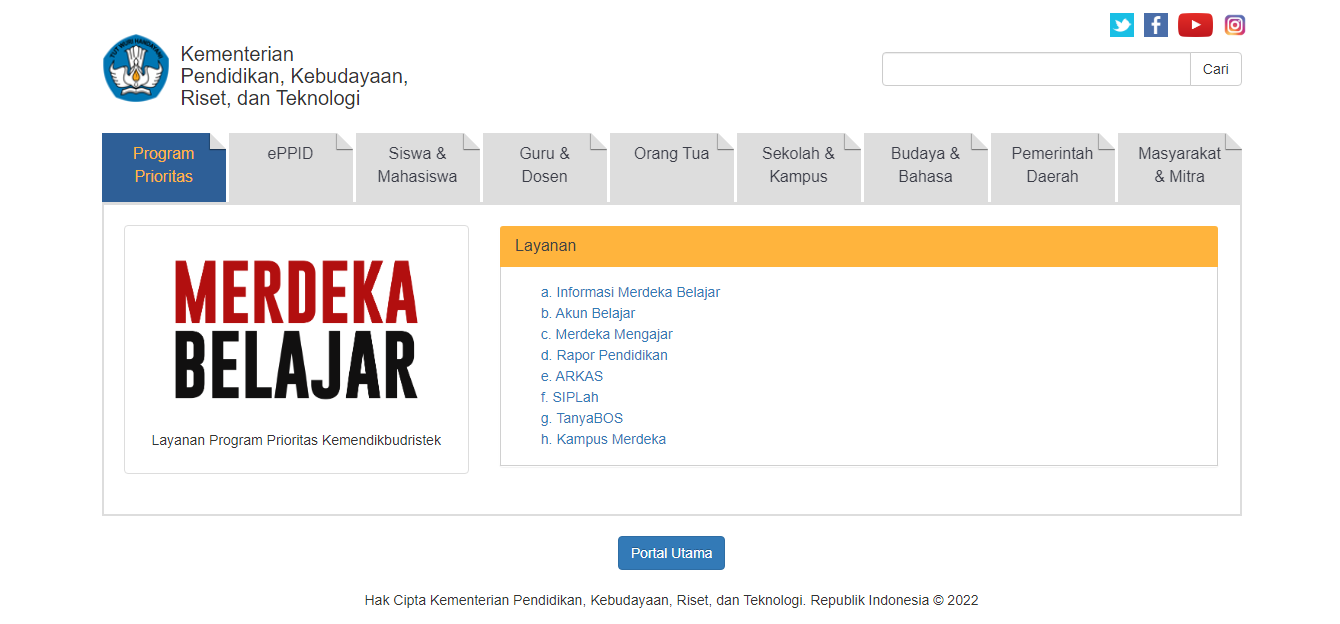Switch to the ePPID tab
The width and height of the screenshot is (1340, 624).
coord(291,167)
